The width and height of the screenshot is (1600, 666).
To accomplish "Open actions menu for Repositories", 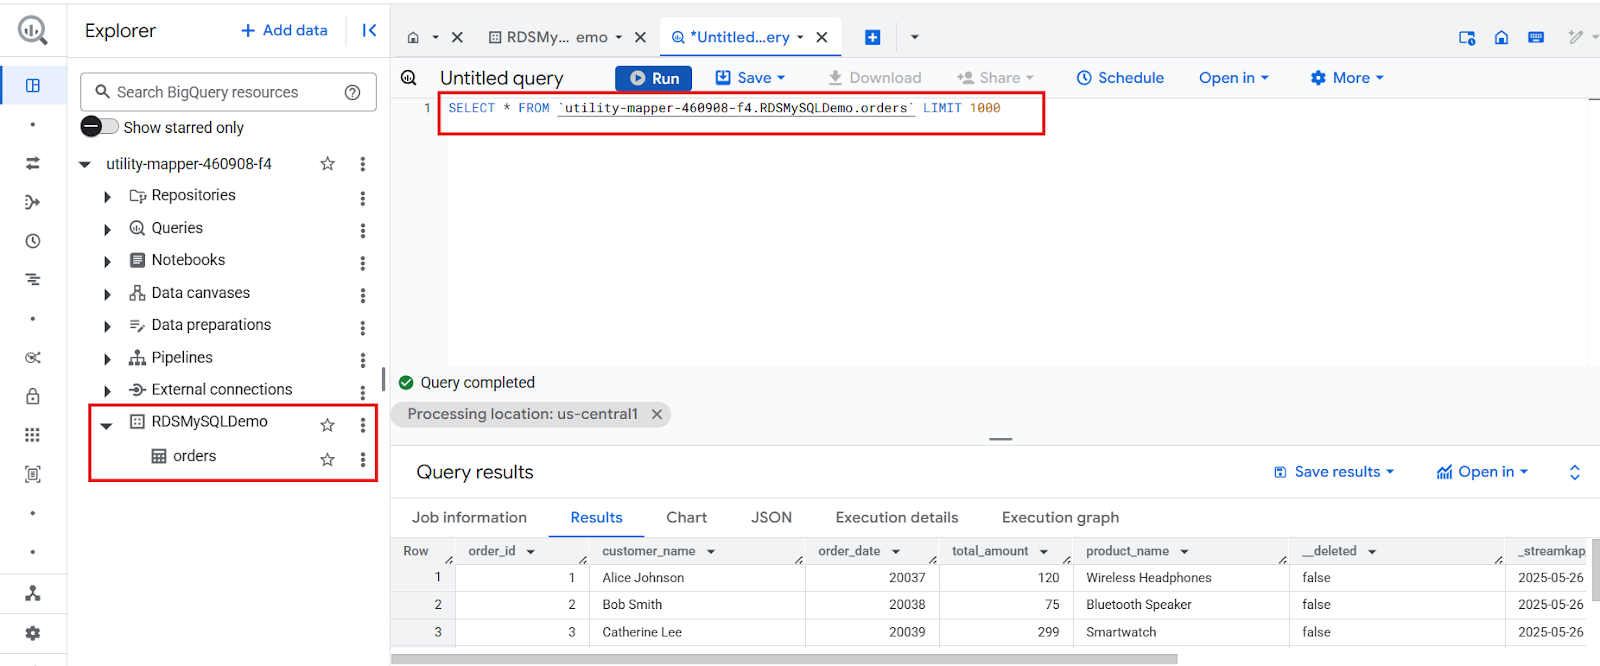I will [362, 198].
